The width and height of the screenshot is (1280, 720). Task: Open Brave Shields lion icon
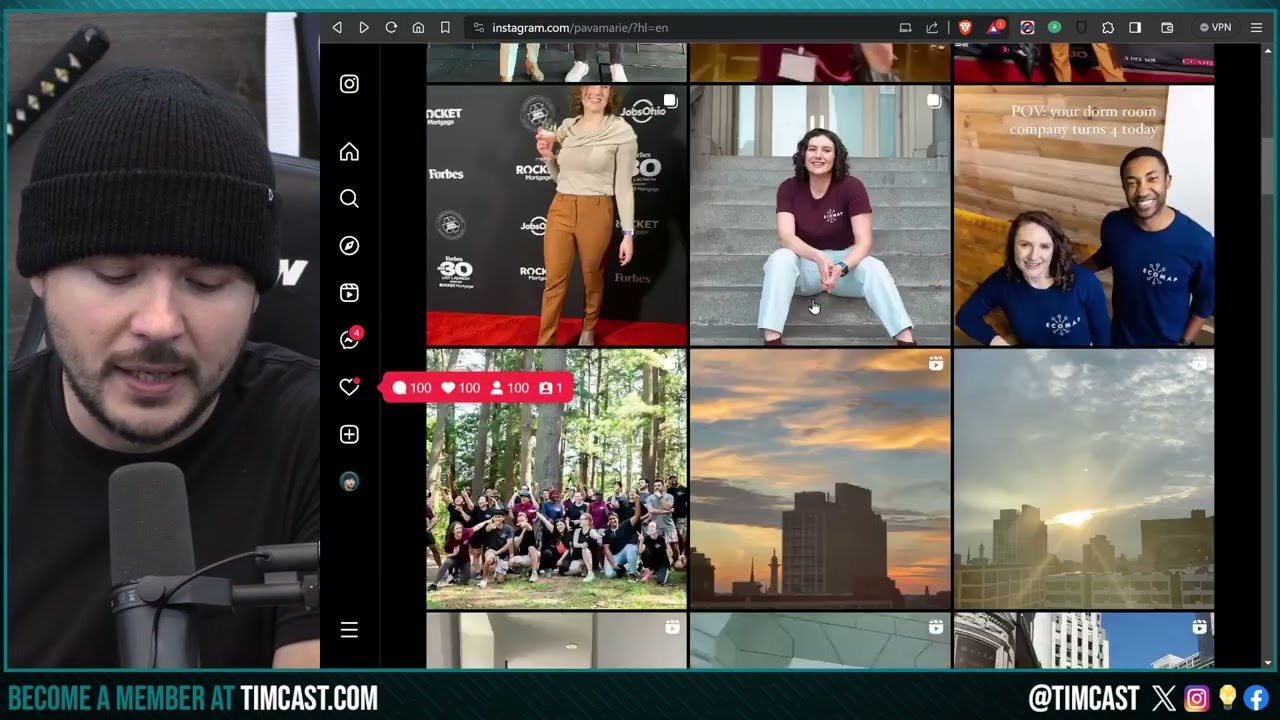coord(965,28)
